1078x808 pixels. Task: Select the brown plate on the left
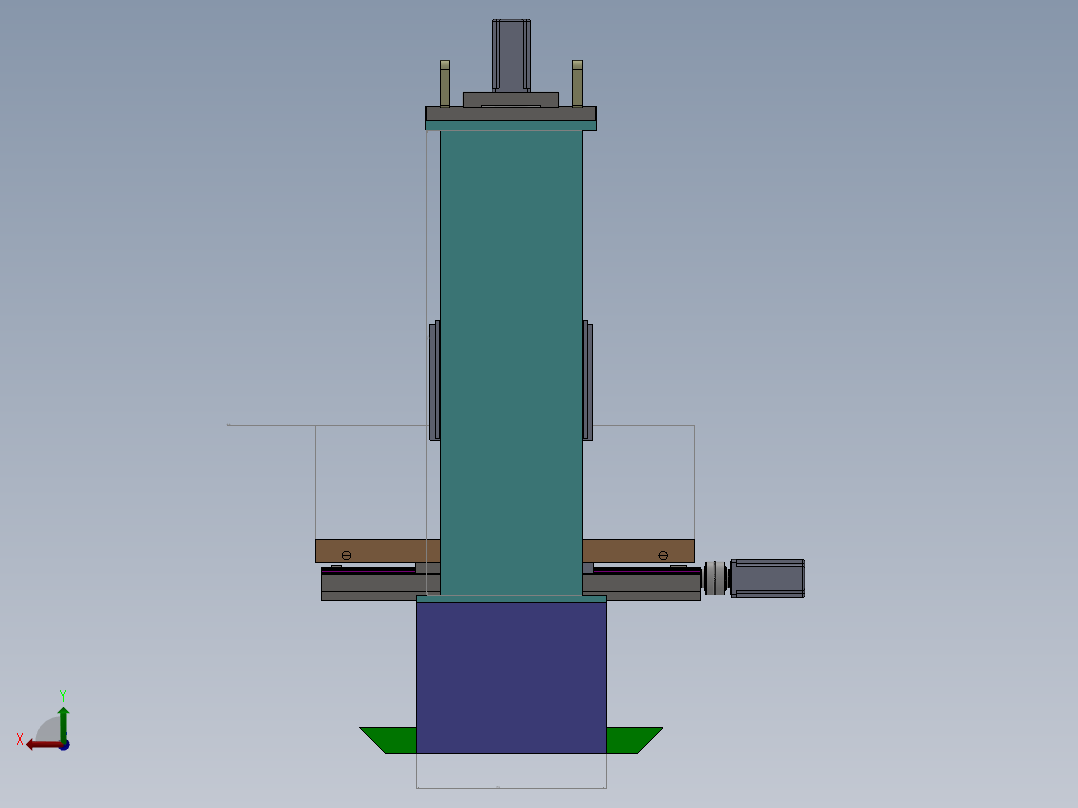(x=377, y=551)
